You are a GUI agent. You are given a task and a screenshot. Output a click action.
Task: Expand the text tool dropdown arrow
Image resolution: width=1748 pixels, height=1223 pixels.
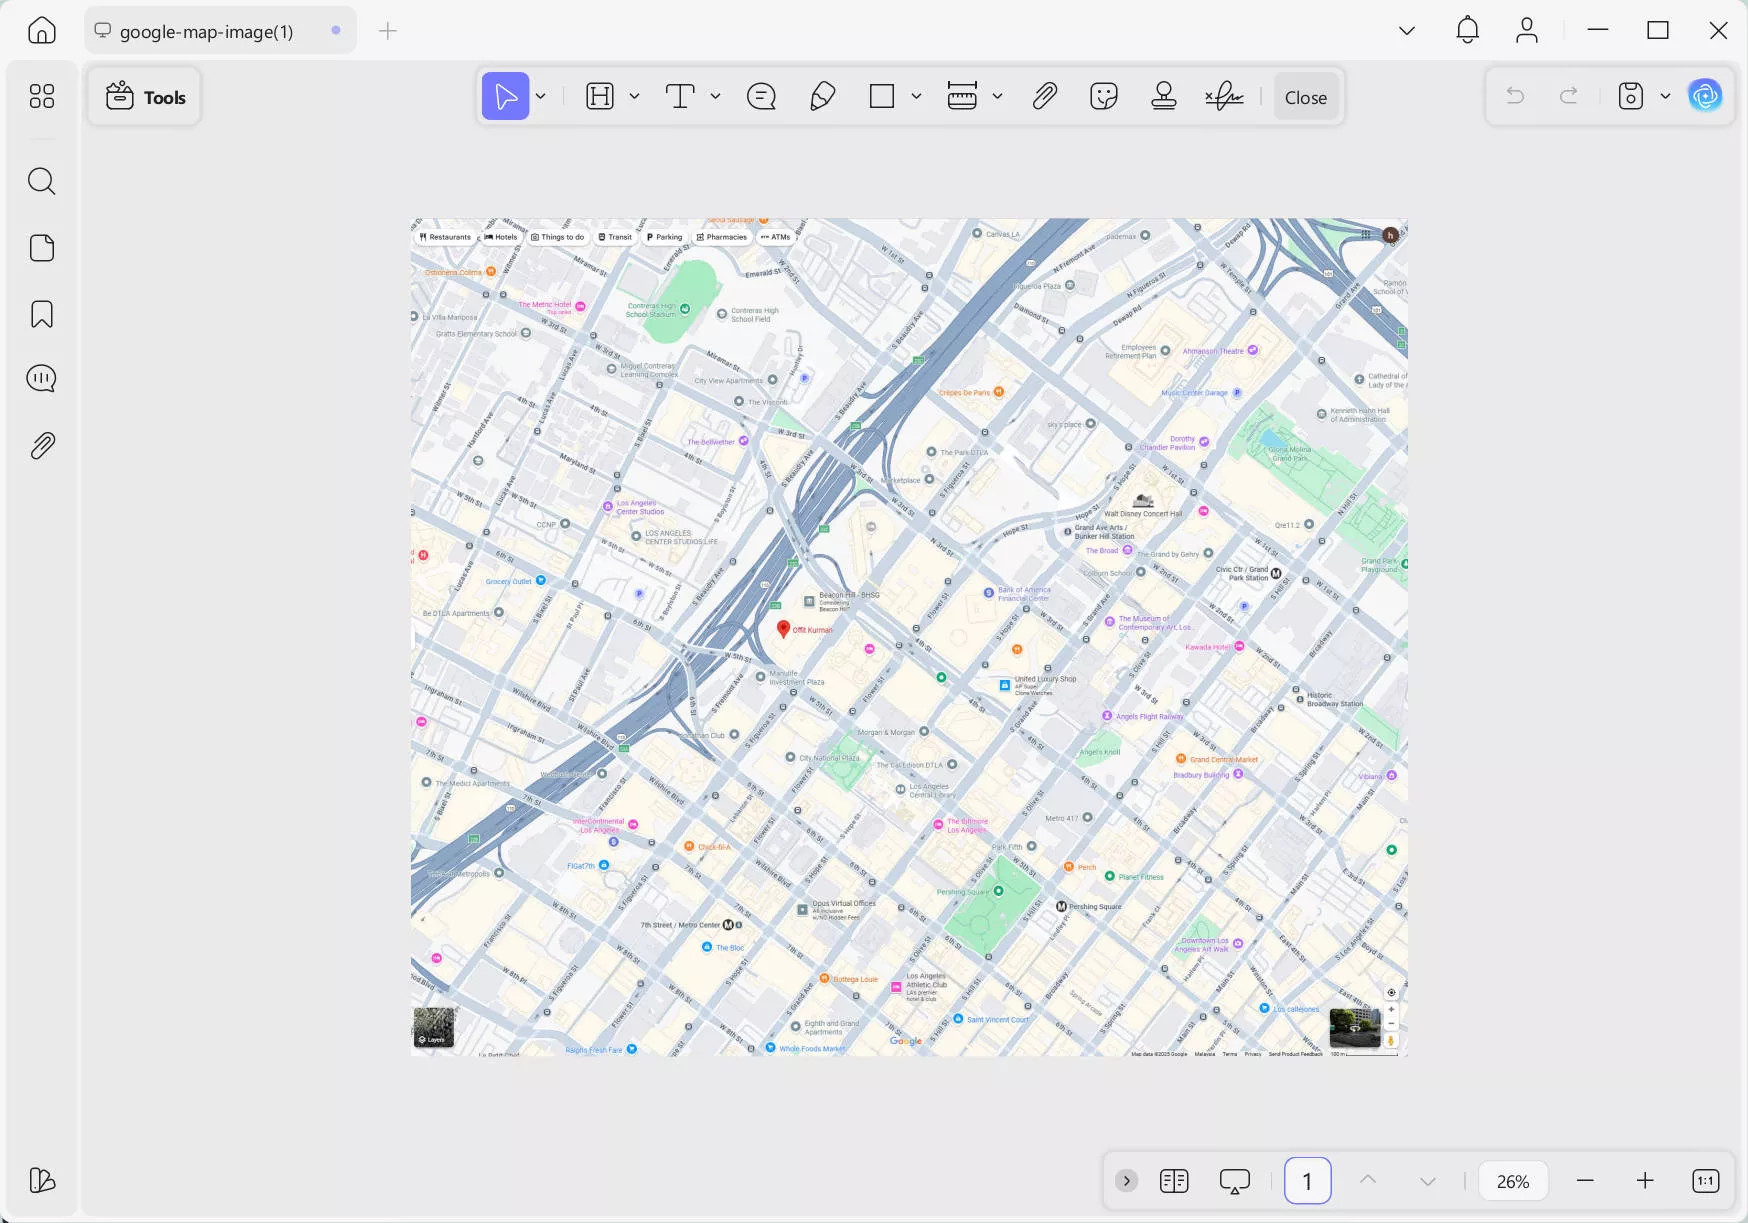715,97
